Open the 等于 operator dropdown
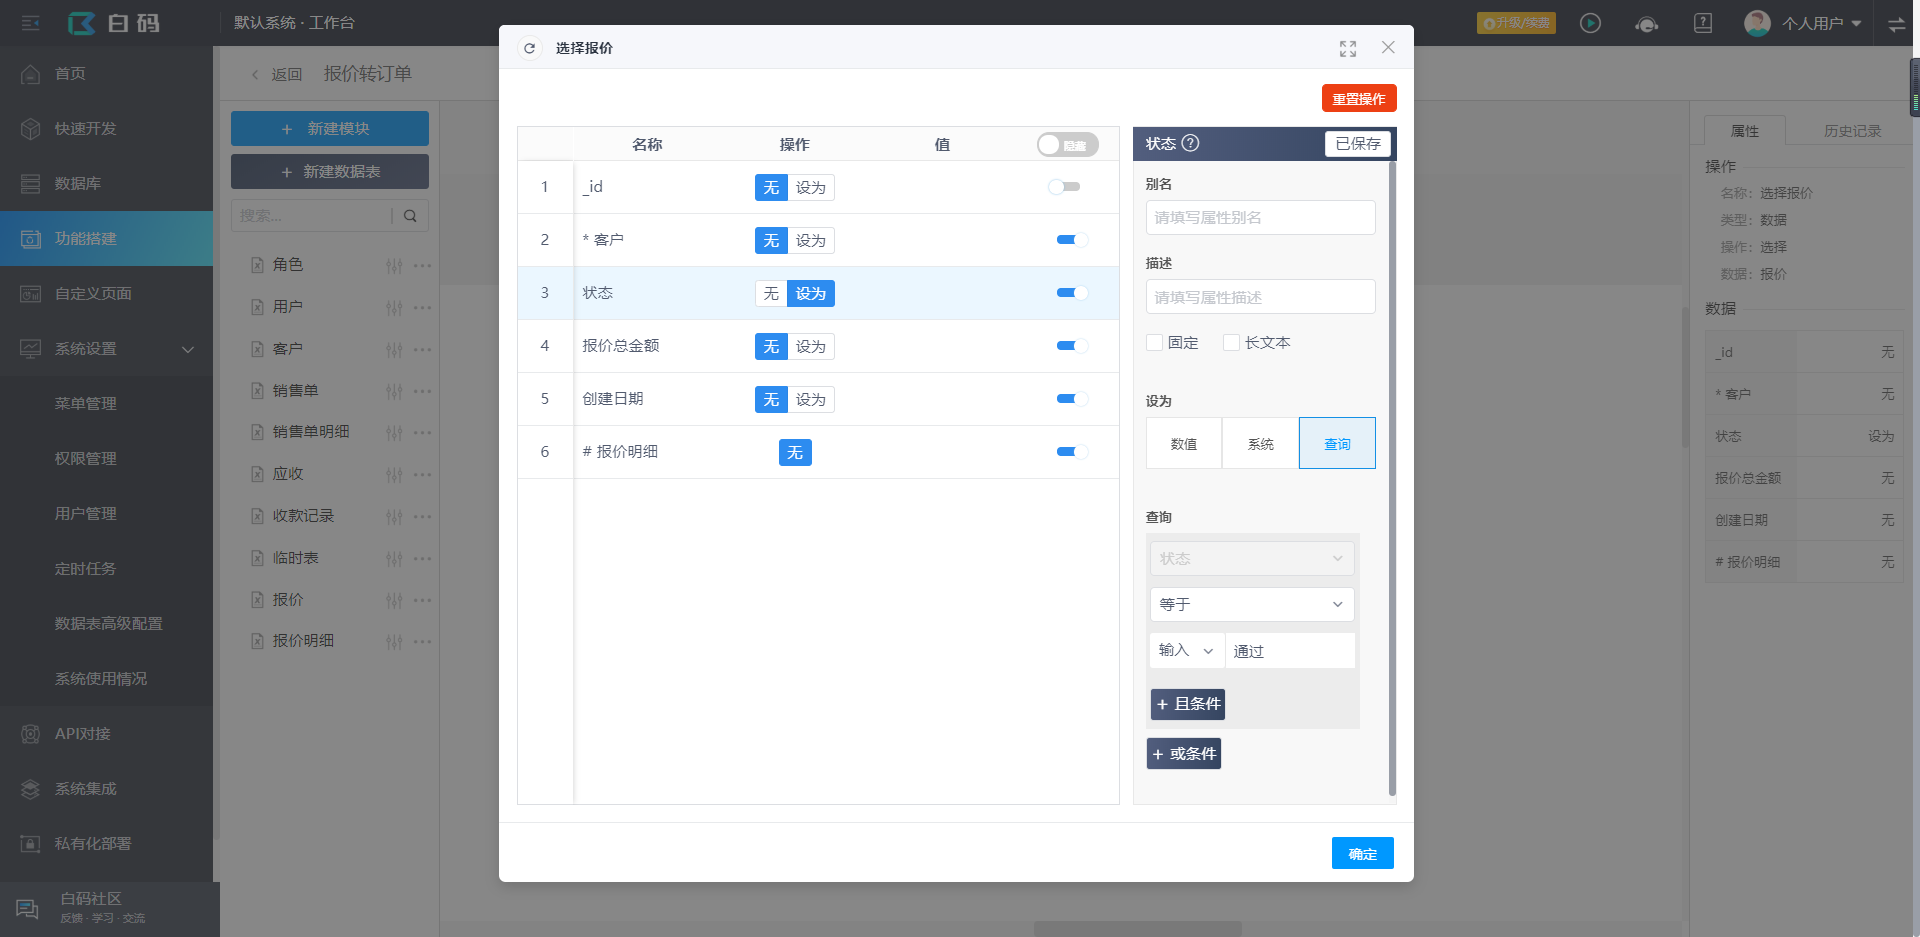The width and height of the screenshot is (1920, 937). click(x=1252, y=605)
